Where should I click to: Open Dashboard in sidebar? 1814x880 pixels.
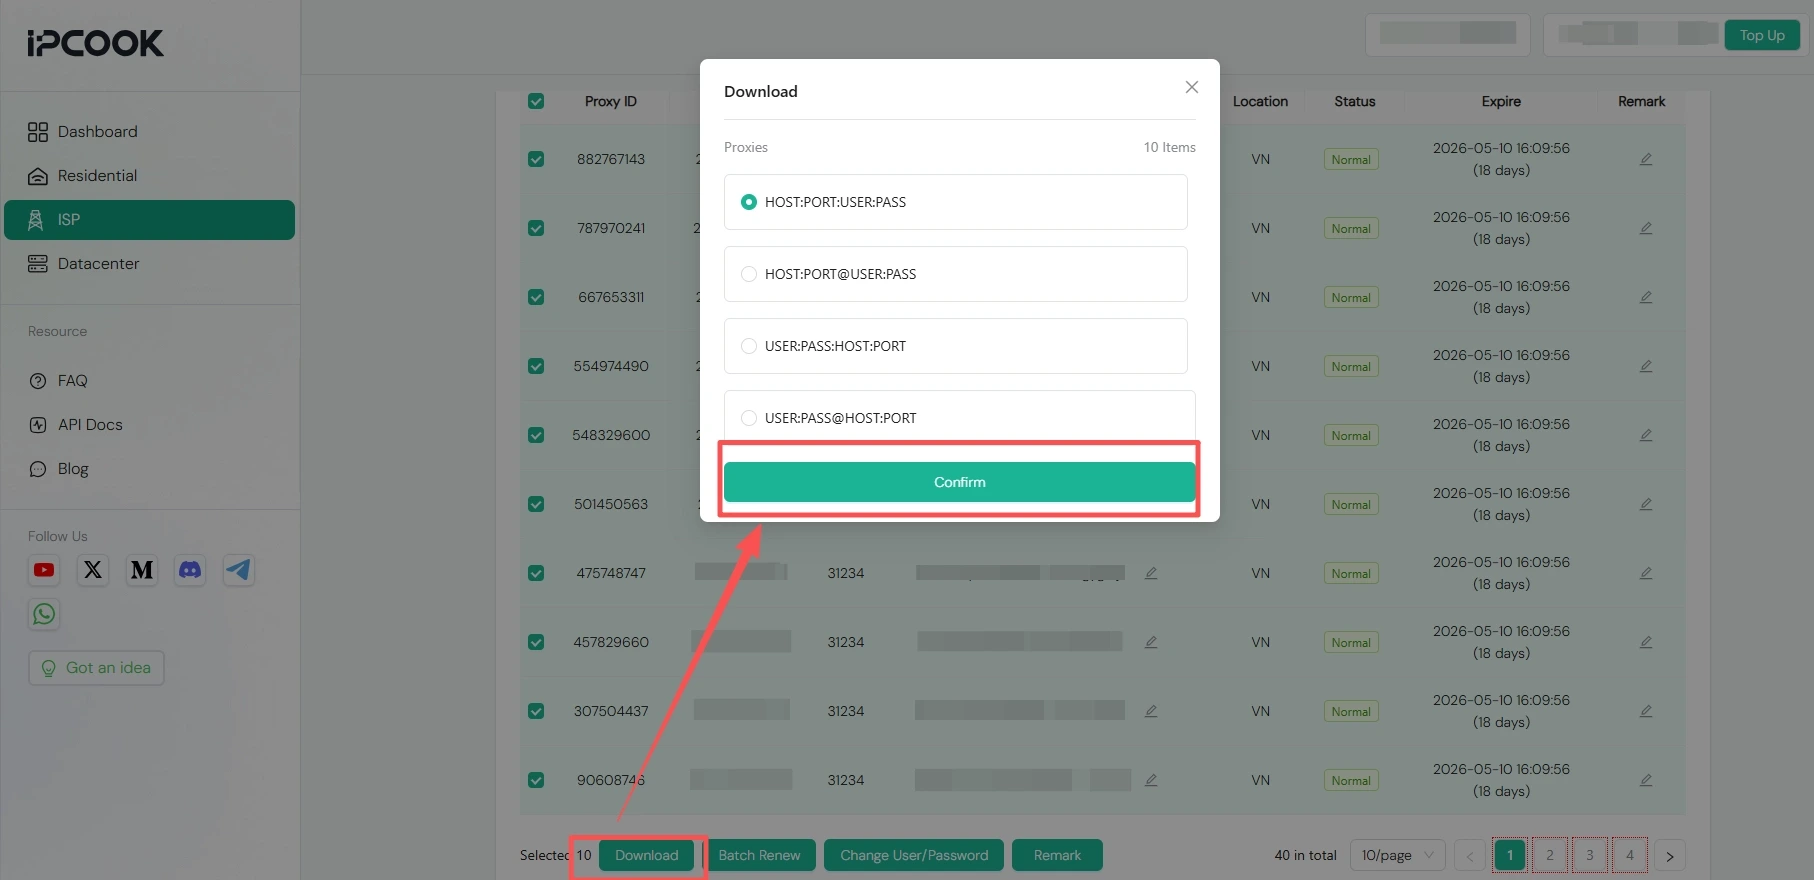(x=149, y=132)
